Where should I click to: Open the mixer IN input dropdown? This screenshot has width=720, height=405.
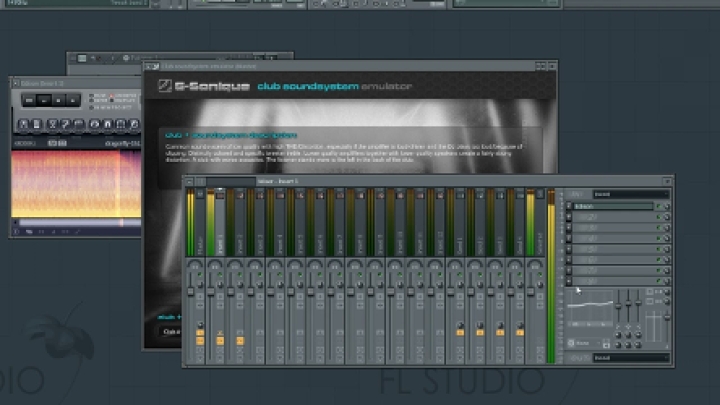(631, 194)
